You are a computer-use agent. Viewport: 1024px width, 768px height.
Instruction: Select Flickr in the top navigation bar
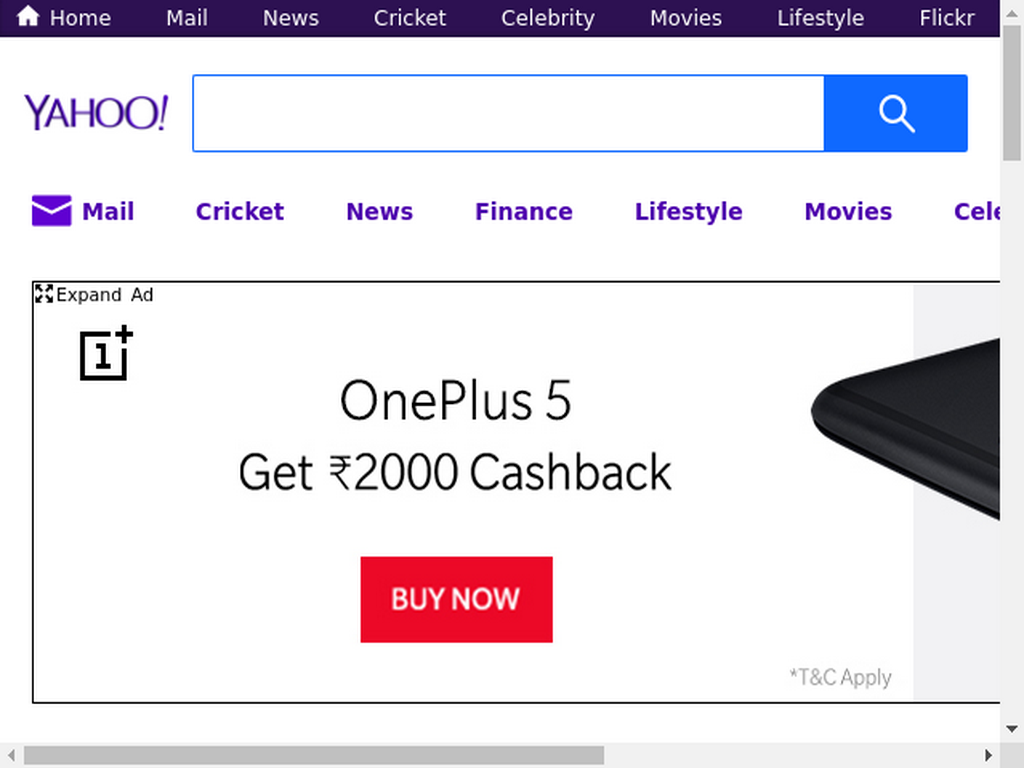pyautogui.click(x=946, y=18)
